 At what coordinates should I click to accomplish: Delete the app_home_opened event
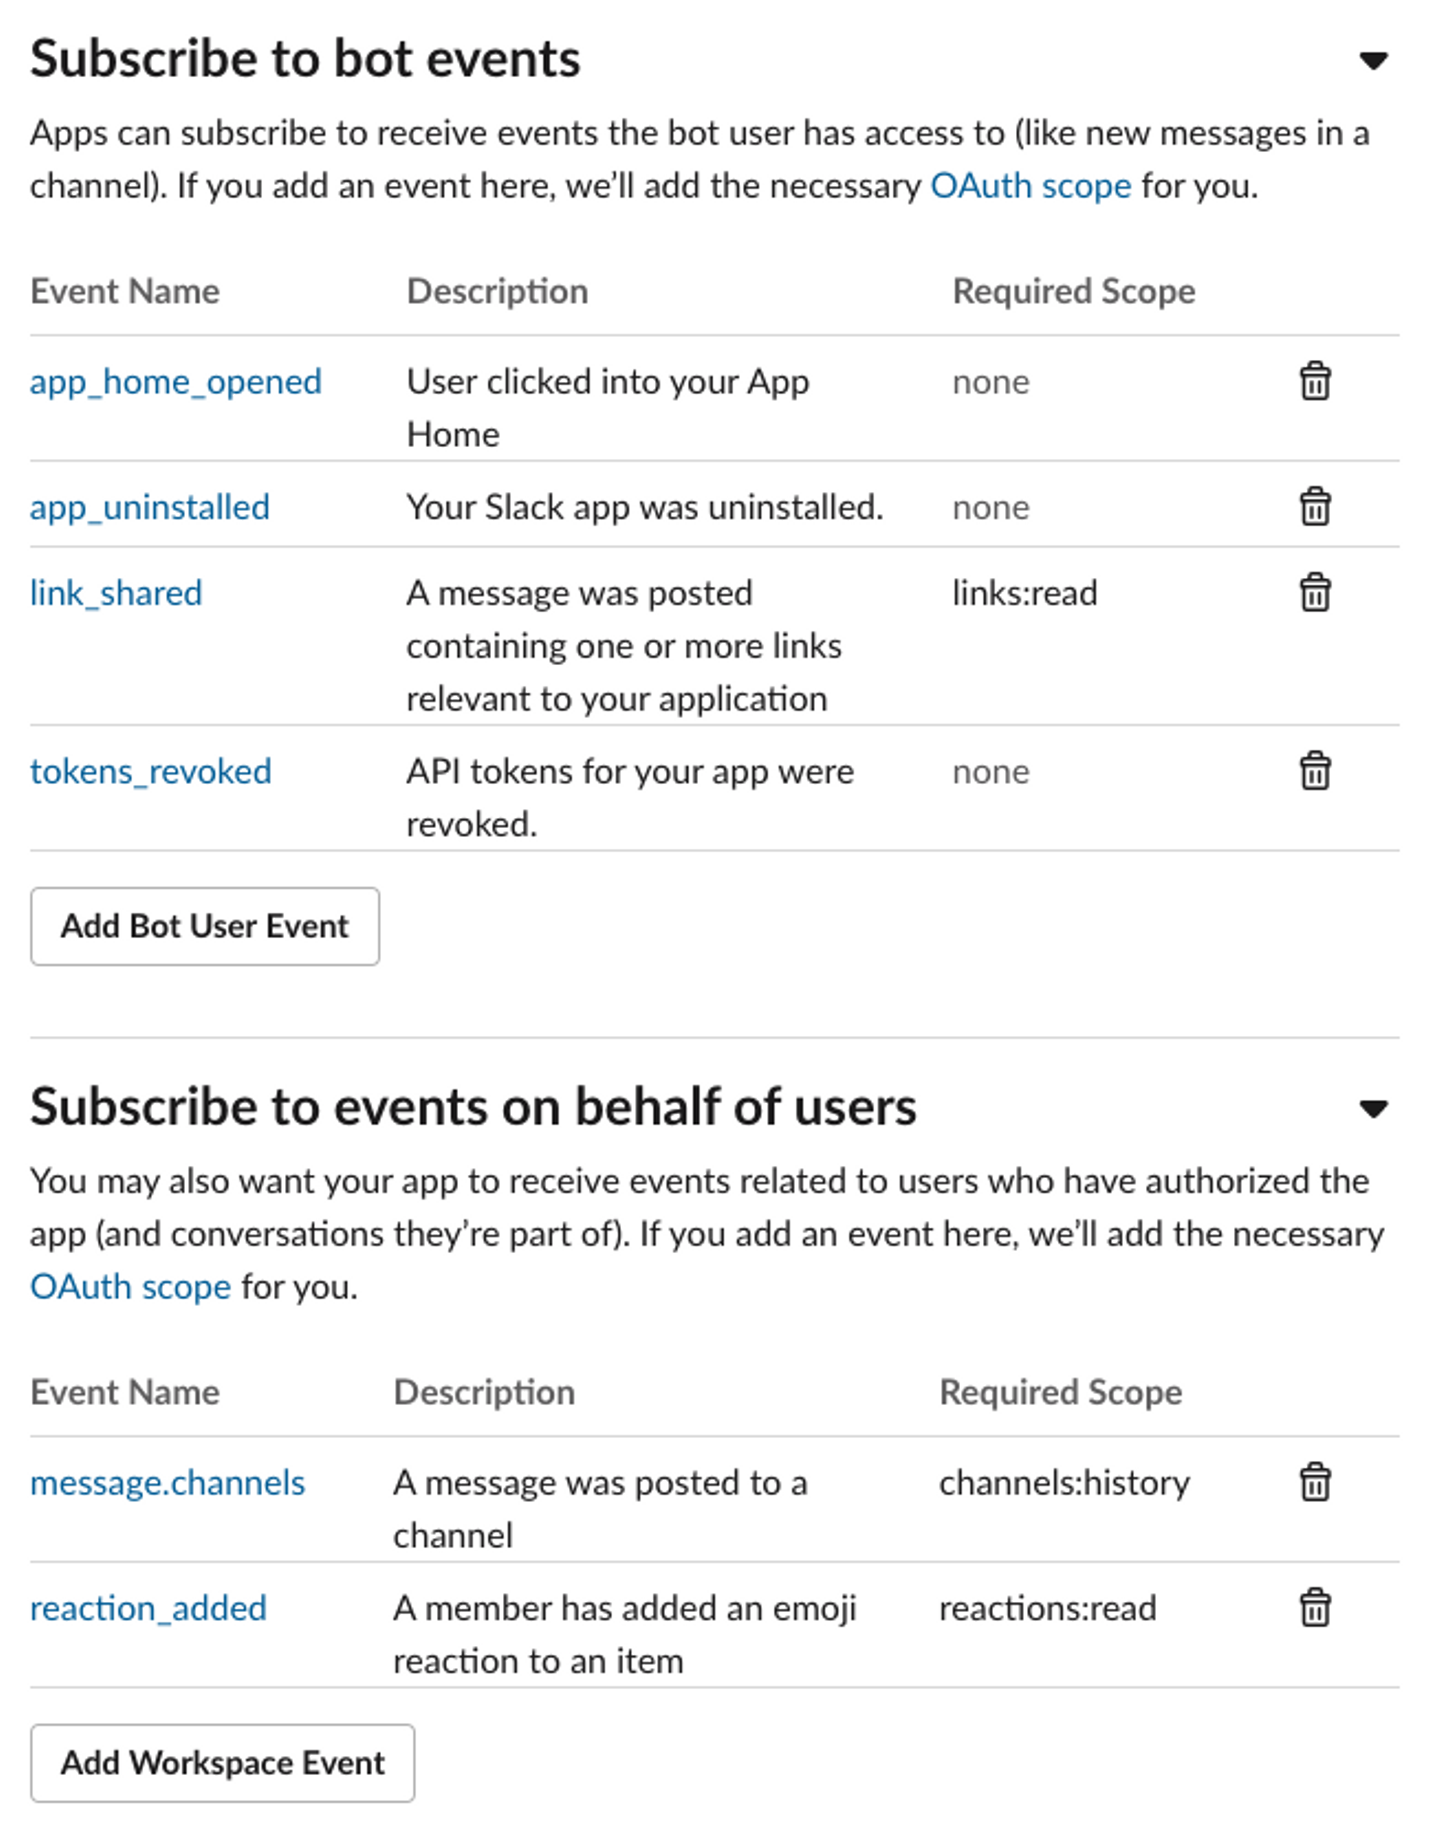[x=1314, y=381]
